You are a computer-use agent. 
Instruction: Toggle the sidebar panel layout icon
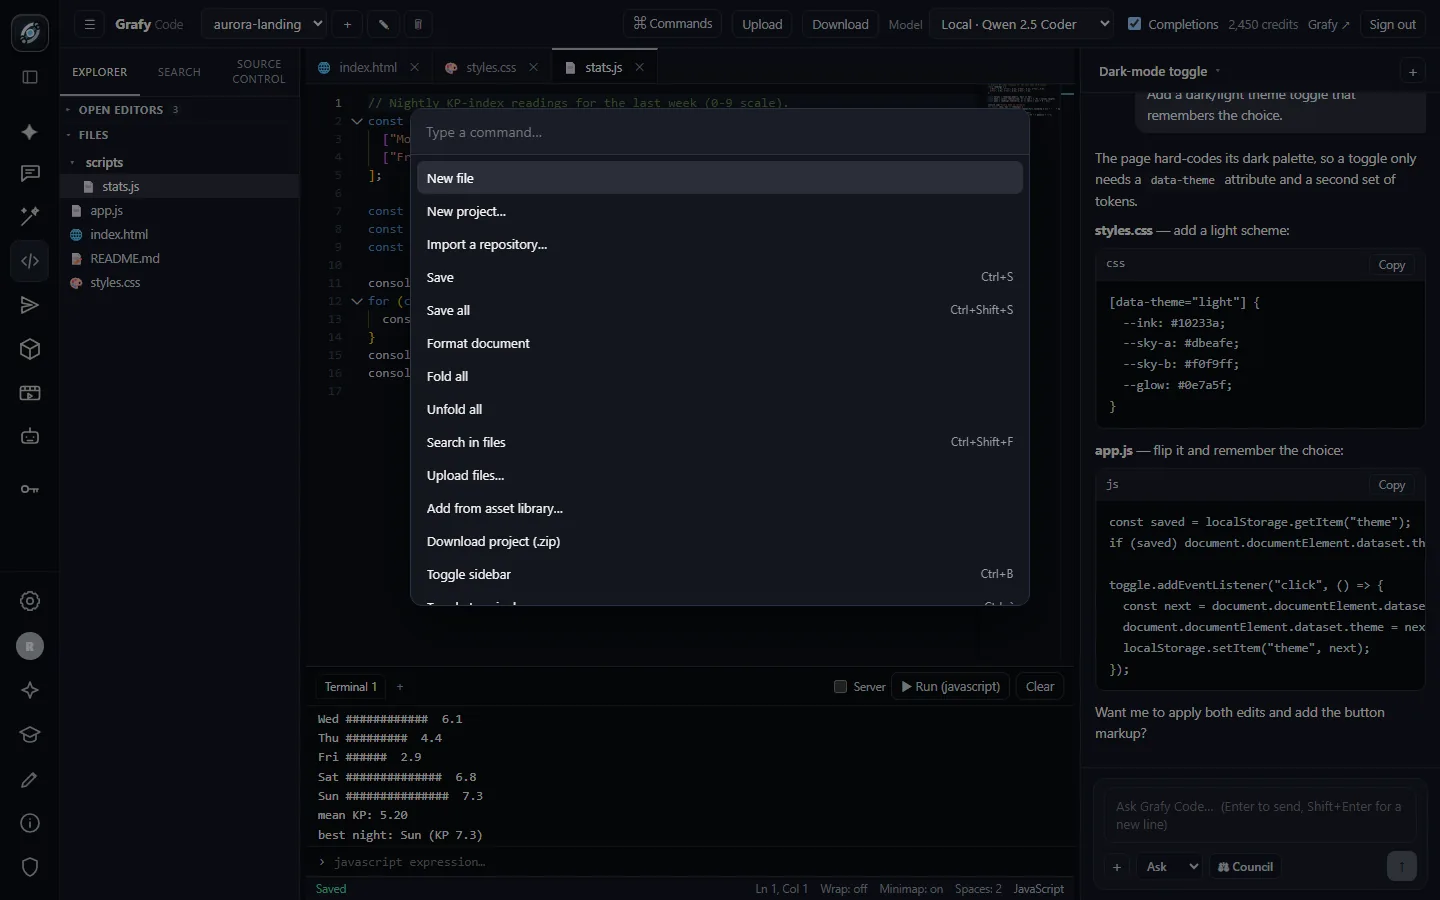(x=30, y=77)
